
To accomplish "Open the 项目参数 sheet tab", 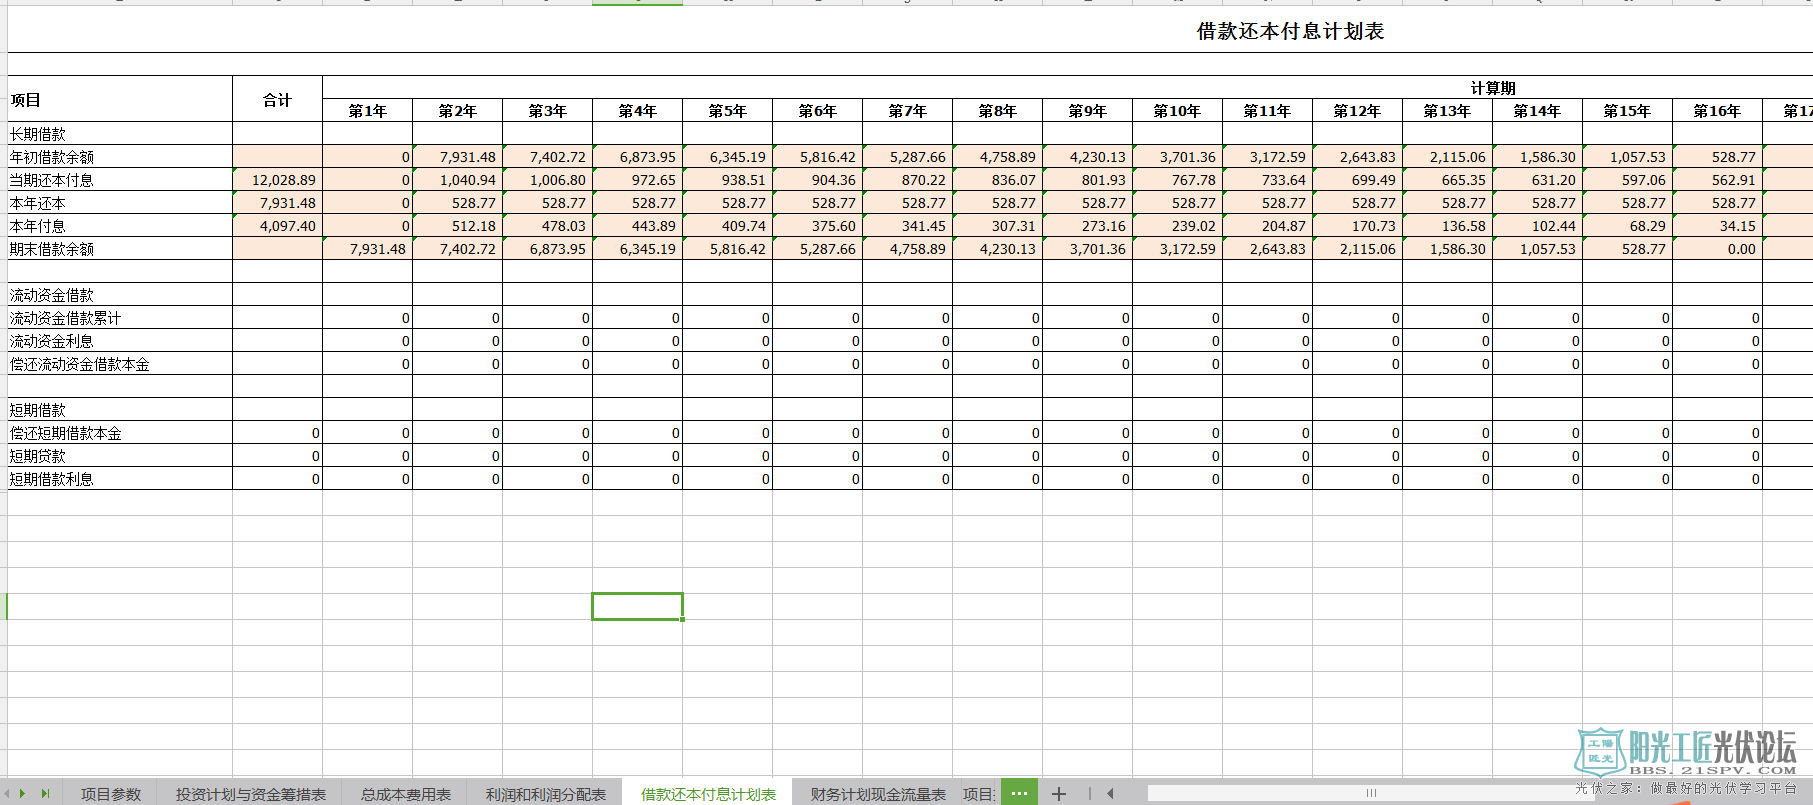I will click(x=111, y=794).
